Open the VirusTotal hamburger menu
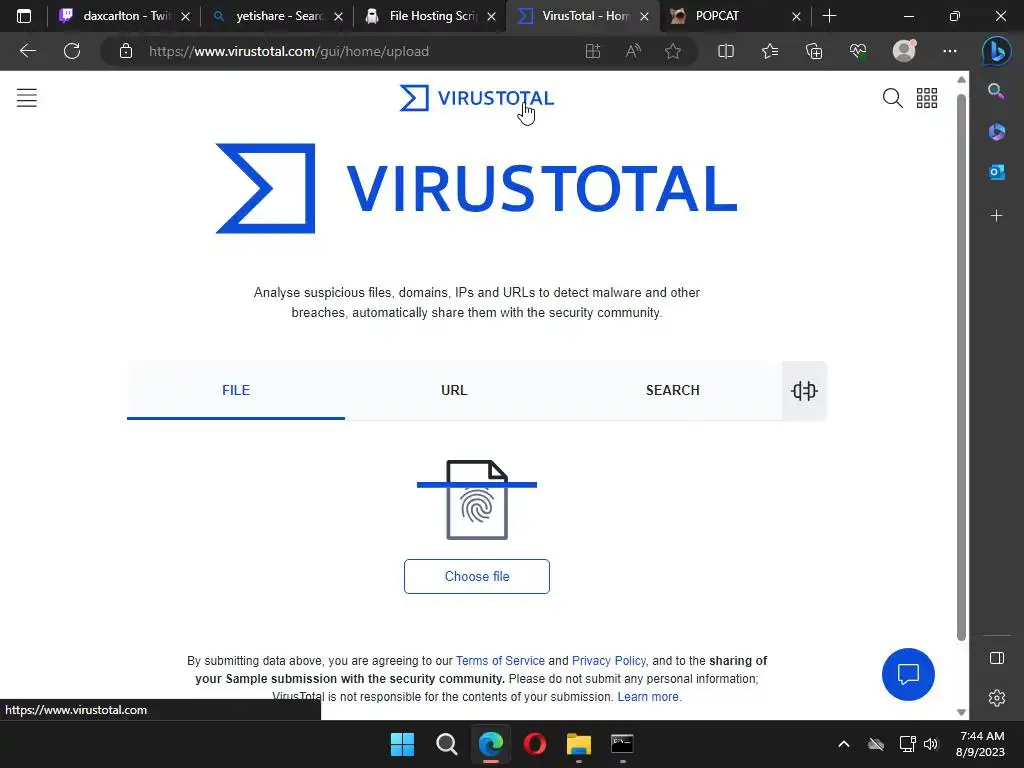Screen dimensions: 1024x768 tap(27, 98)
